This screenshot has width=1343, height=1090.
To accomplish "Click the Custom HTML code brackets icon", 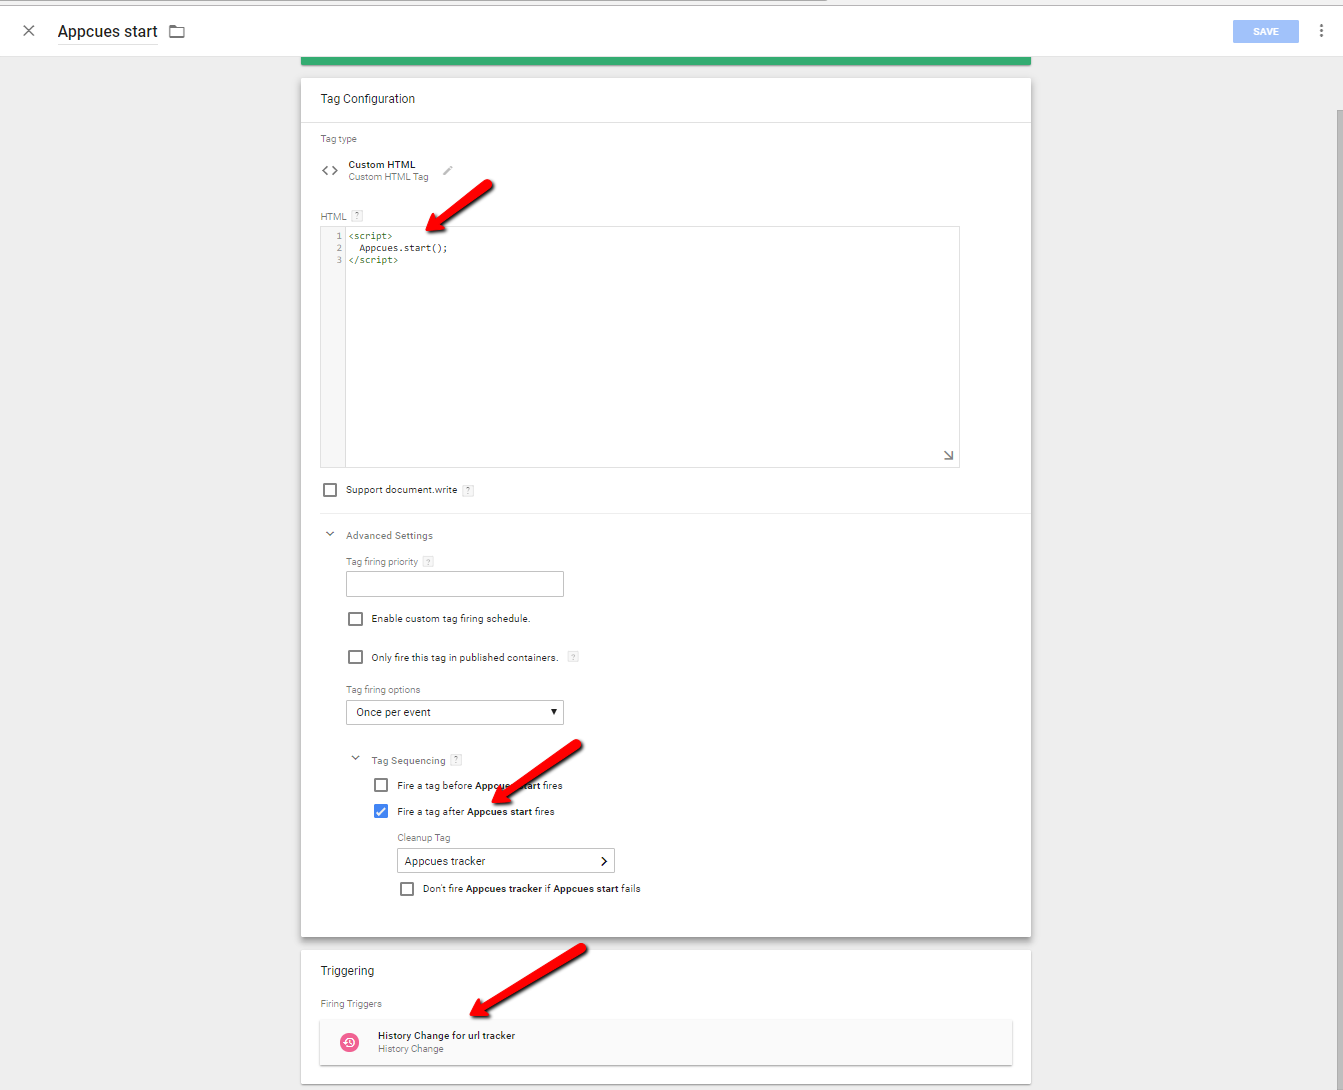I will 330,171.
